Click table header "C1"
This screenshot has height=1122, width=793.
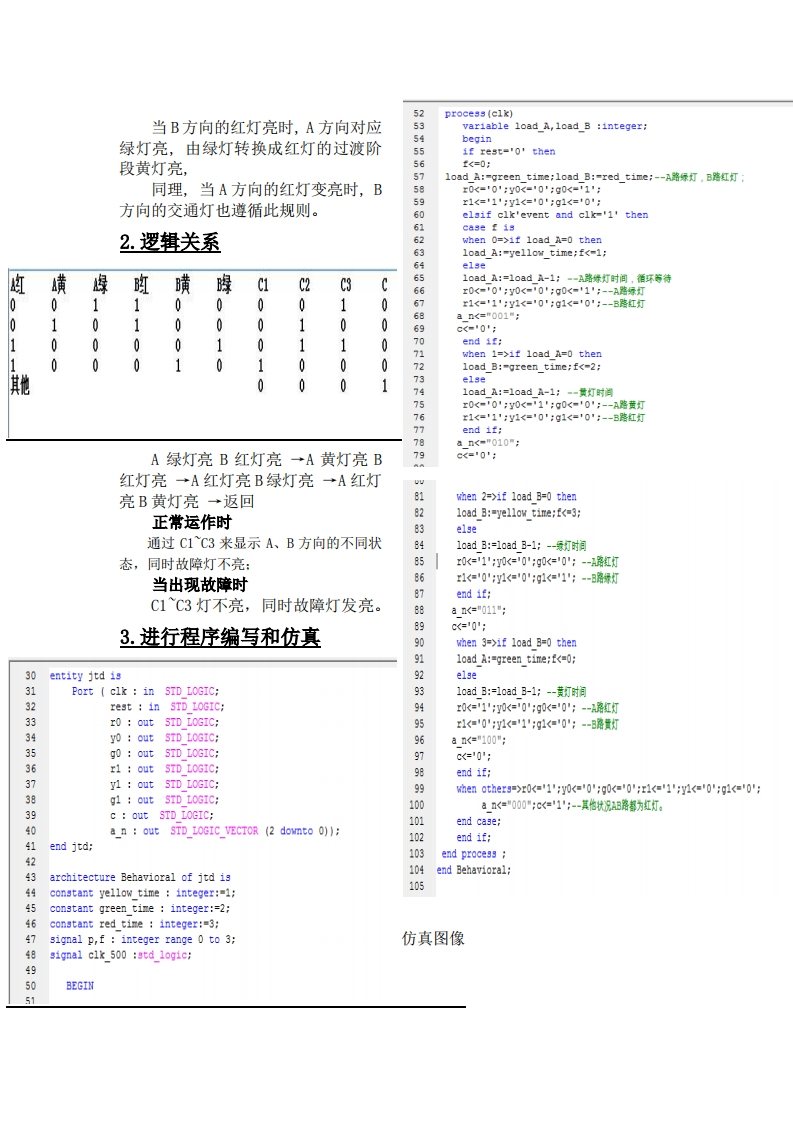click(x=263, y=285)
